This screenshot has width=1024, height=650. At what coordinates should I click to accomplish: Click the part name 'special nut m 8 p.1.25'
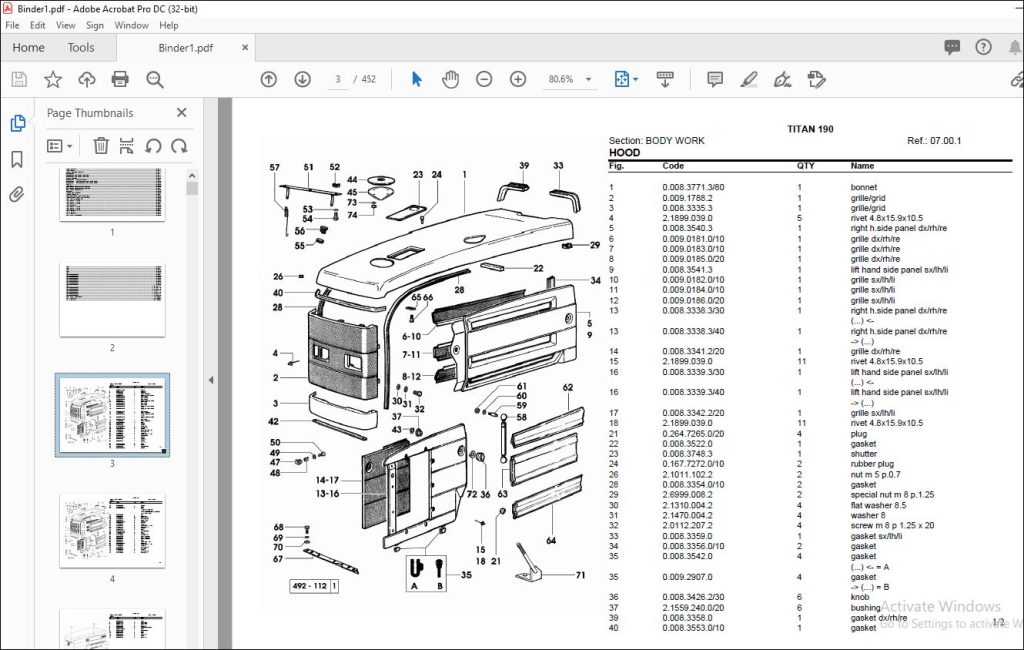click(892, 495)
